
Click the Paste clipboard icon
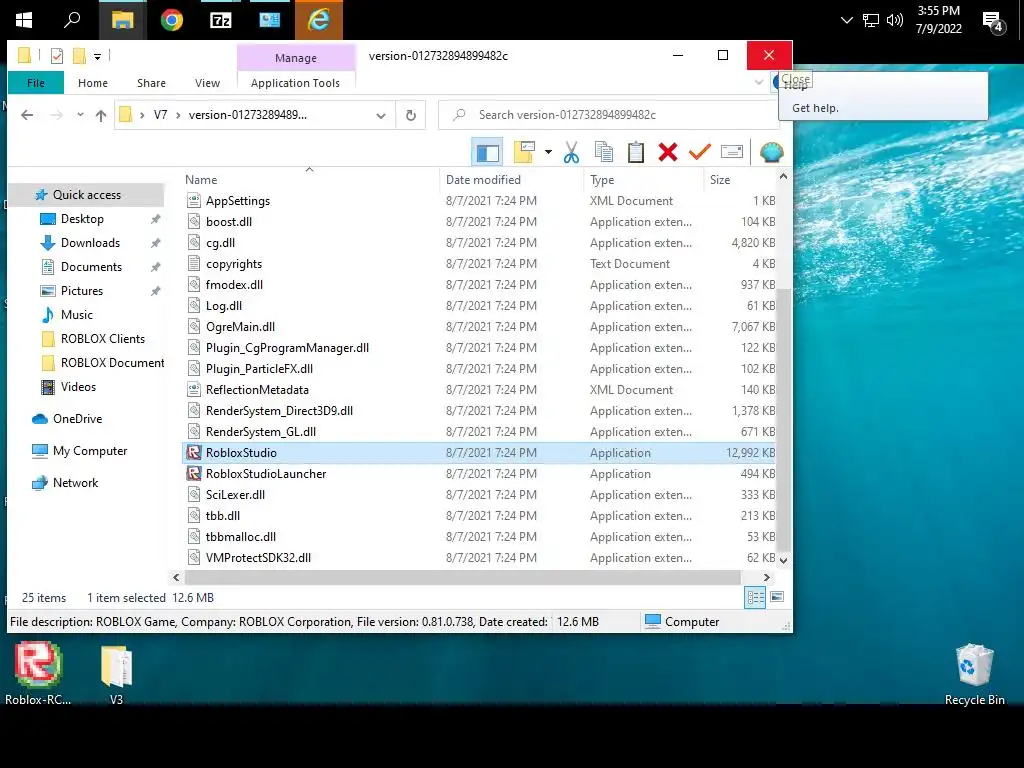(x=635, y=152)
